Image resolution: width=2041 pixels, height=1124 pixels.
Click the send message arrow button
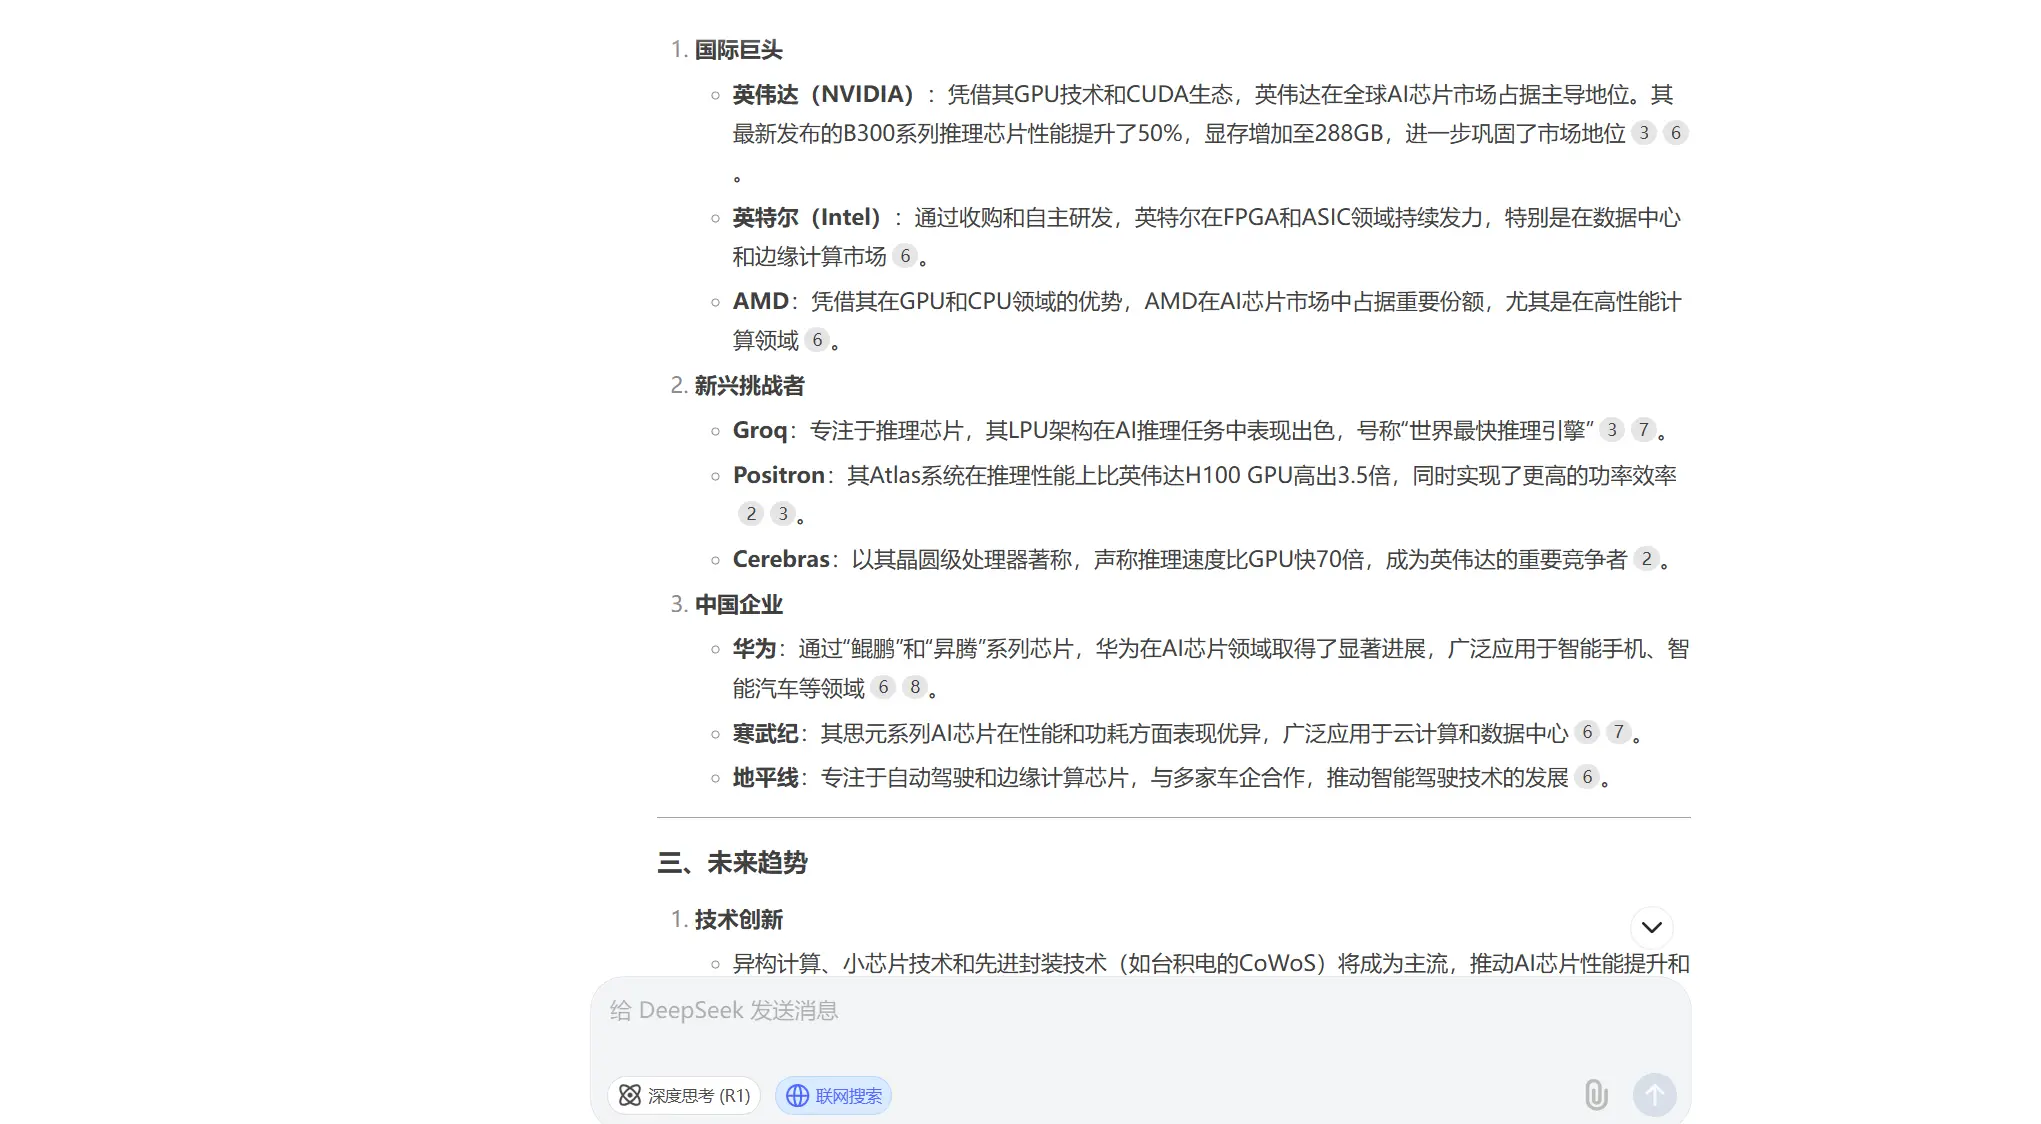(x=1654, y=1095)
